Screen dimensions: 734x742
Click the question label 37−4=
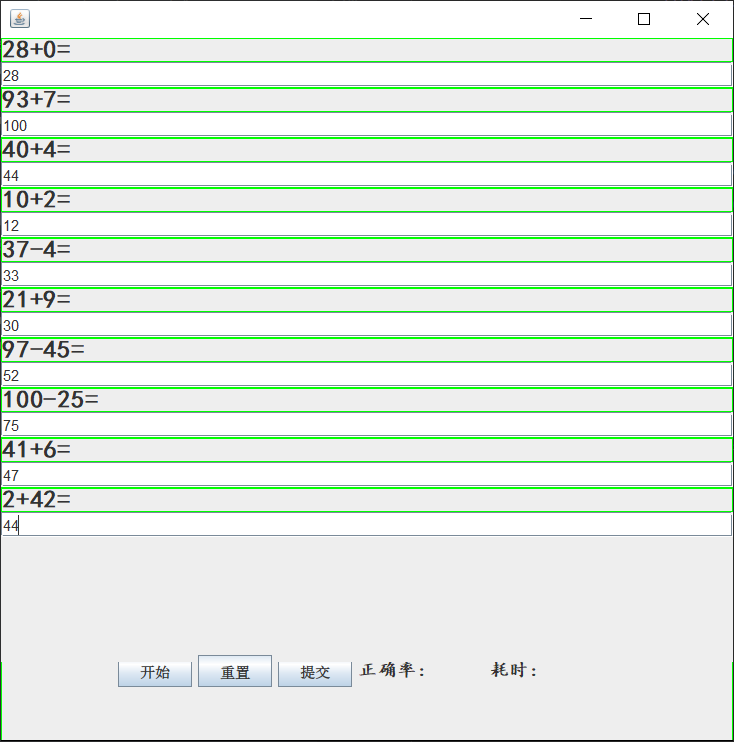[x=367, y=250]
